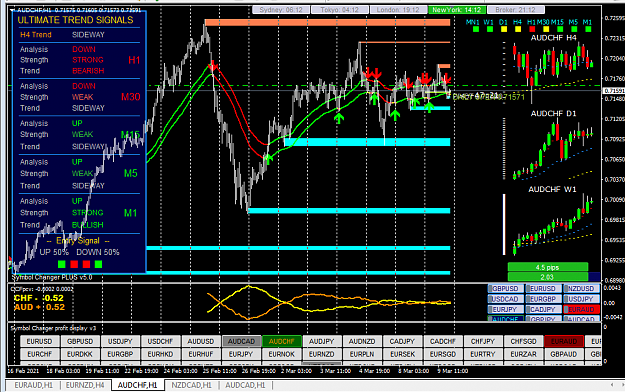Click the EURHUF symbol button
The height and width of the screenshot is (392, 625).
pos(201,354)
